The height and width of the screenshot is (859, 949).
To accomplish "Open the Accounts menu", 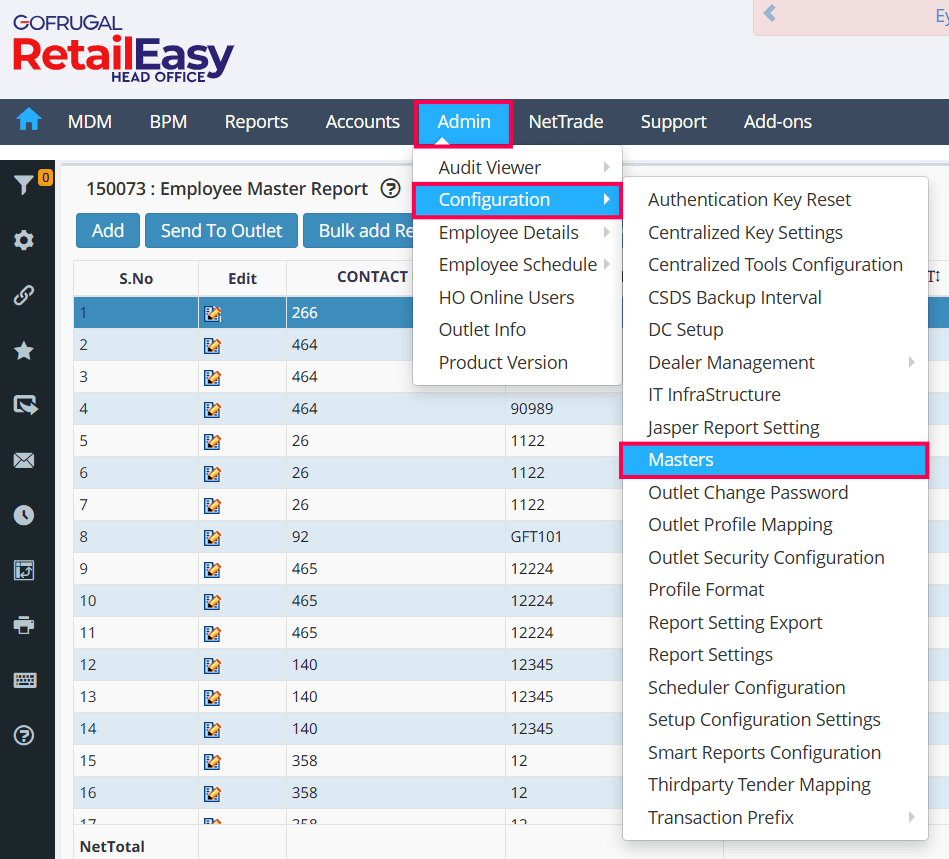I will pyautogui.click(x=363, y=122).
